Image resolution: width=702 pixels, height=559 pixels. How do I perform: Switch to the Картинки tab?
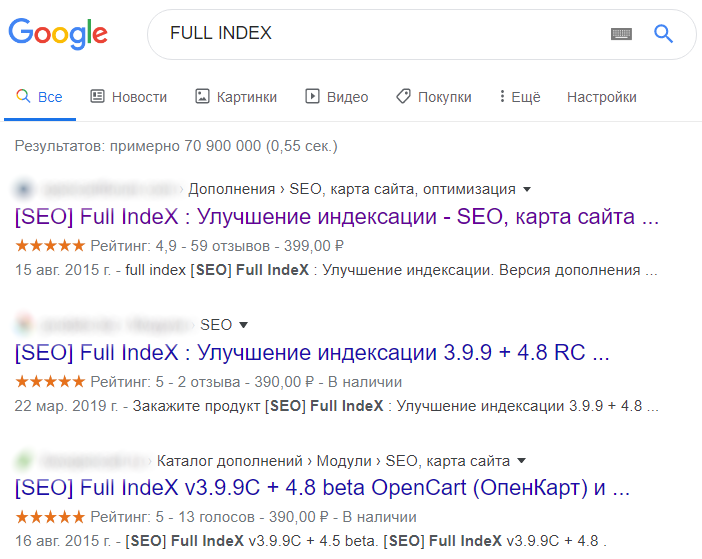pos(236,97)
